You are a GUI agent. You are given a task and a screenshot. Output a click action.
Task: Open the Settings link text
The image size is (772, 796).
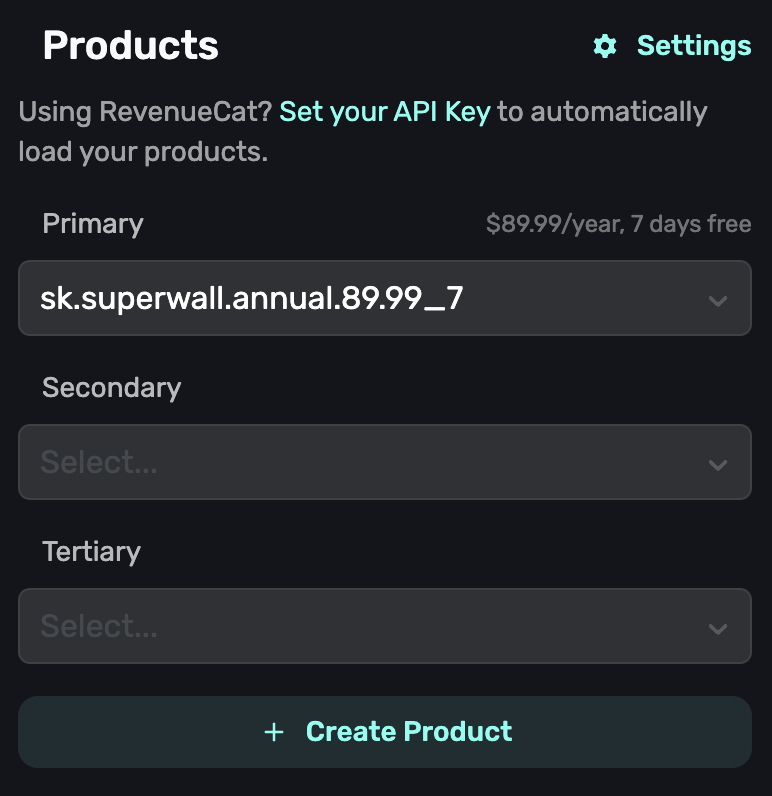[x=693, y=46]
